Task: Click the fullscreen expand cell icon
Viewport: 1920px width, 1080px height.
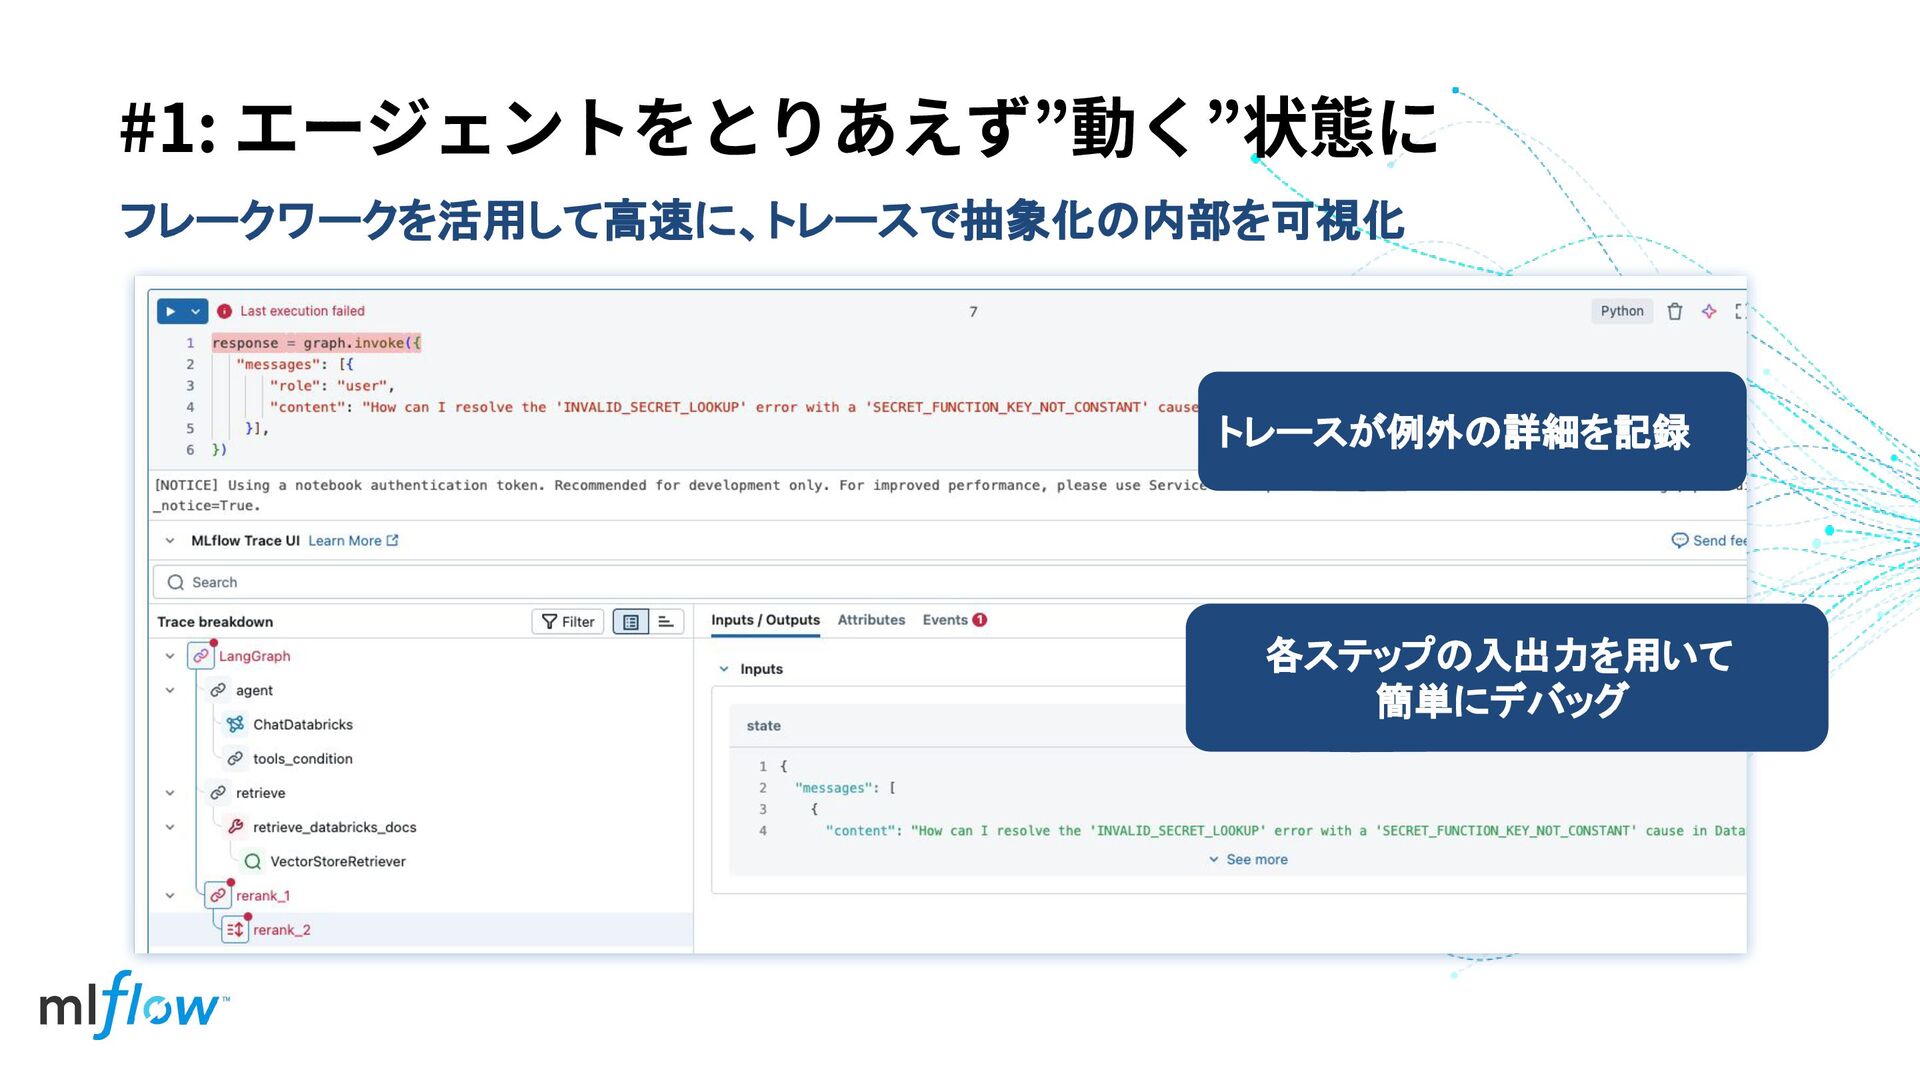Action: point(1740,311)
